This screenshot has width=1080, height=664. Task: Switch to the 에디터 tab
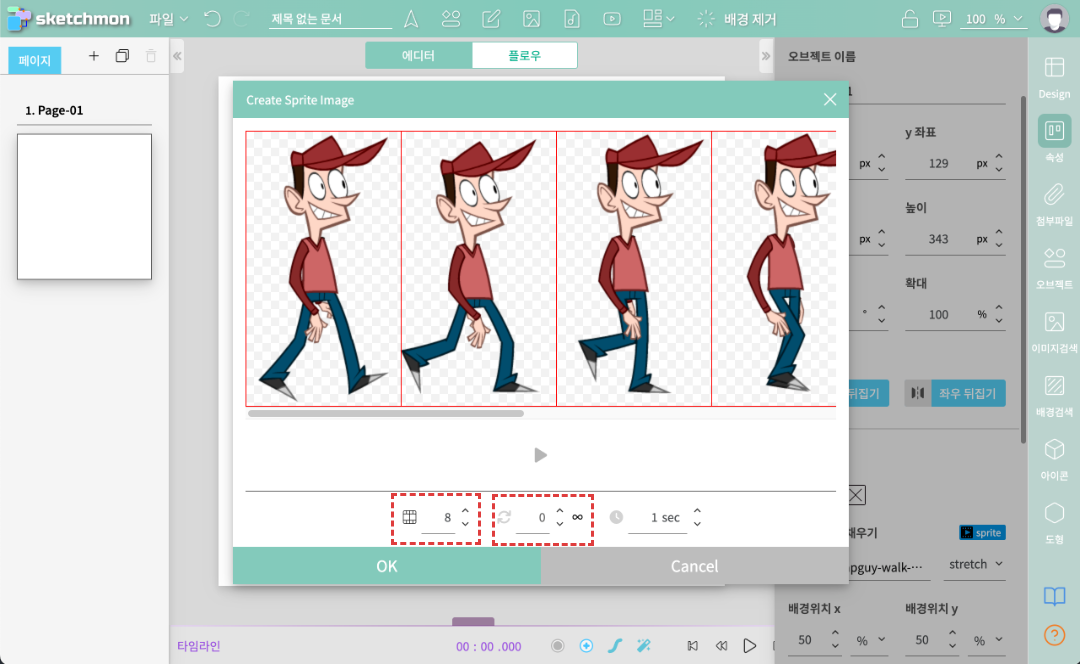point(418,56)
